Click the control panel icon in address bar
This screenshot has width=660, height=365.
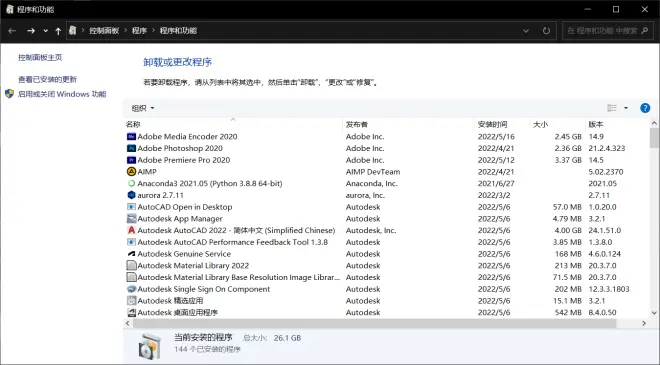point(73,30)
